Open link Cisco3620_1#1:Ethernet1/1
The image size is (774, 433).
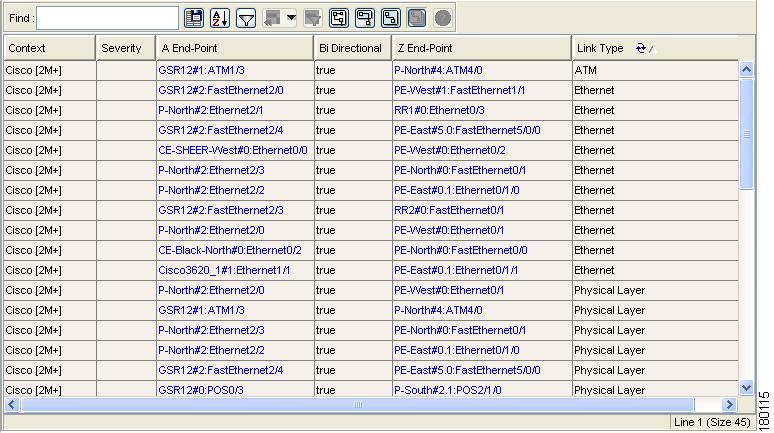pyautogui.click(x=224, y=270)
